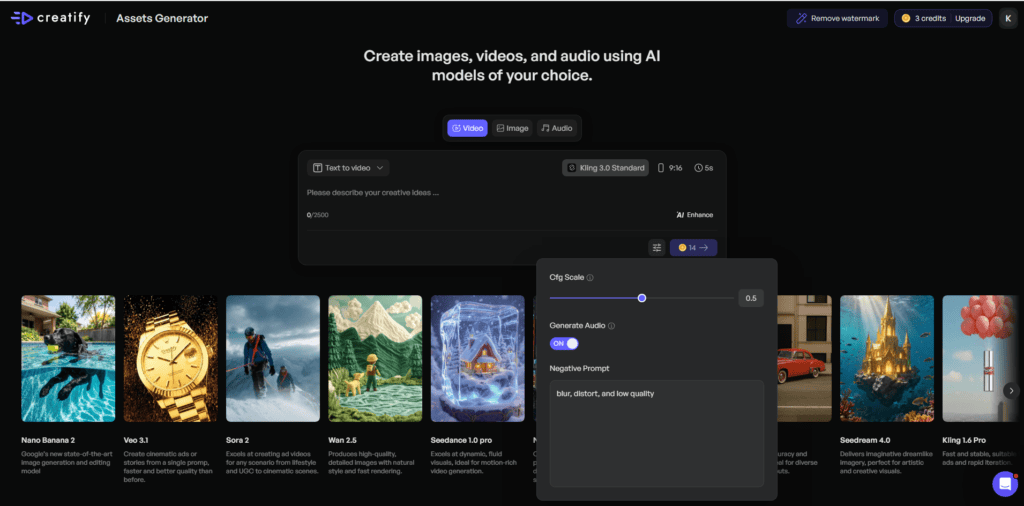Switch to the Audio tab
1024x506 pixels.
pyautogui.click(x=556, y=128)
